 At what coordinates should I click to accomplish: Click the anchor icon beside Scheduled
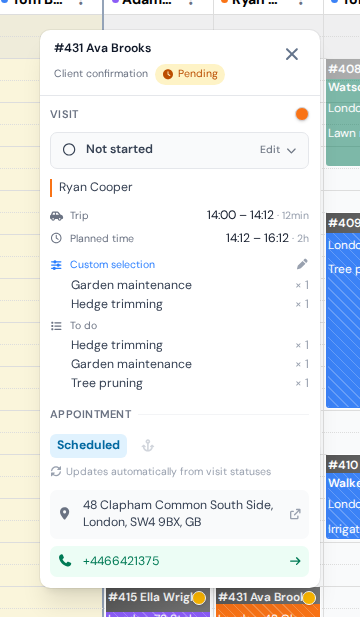click(148, 446)
